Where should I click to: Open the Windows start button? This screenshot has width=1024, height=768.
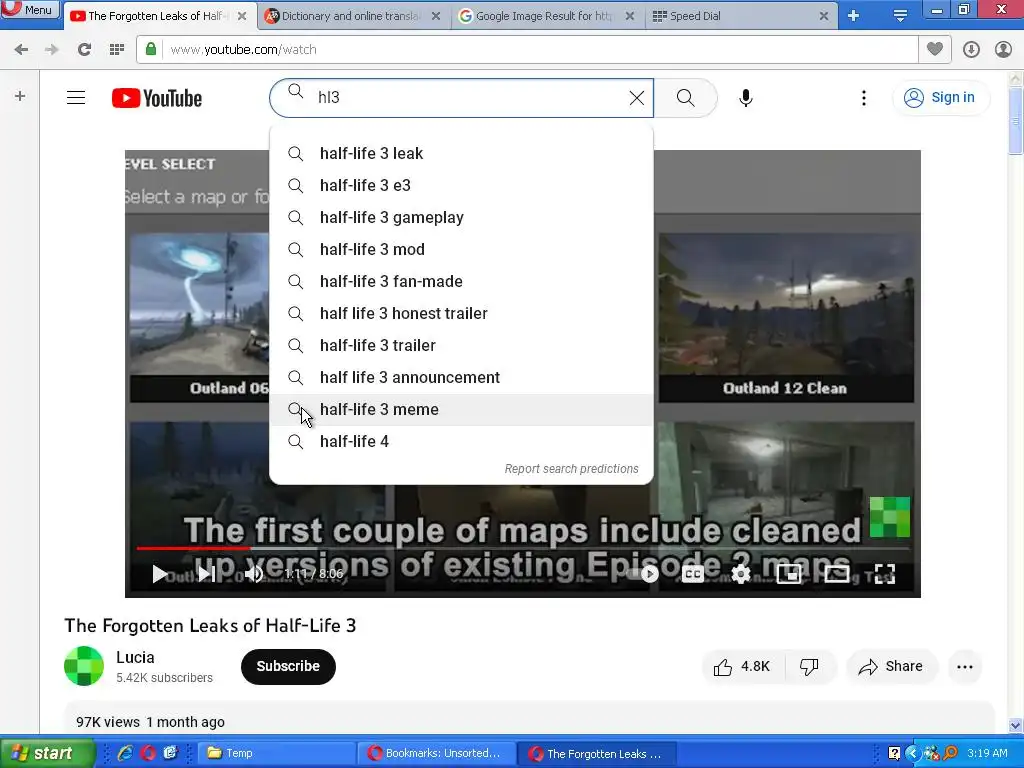(47, 753)
